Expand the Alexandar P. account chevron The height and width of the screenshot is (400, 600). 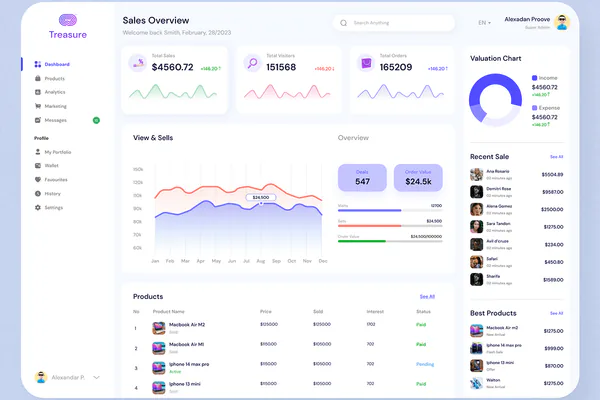pos(96,377)
